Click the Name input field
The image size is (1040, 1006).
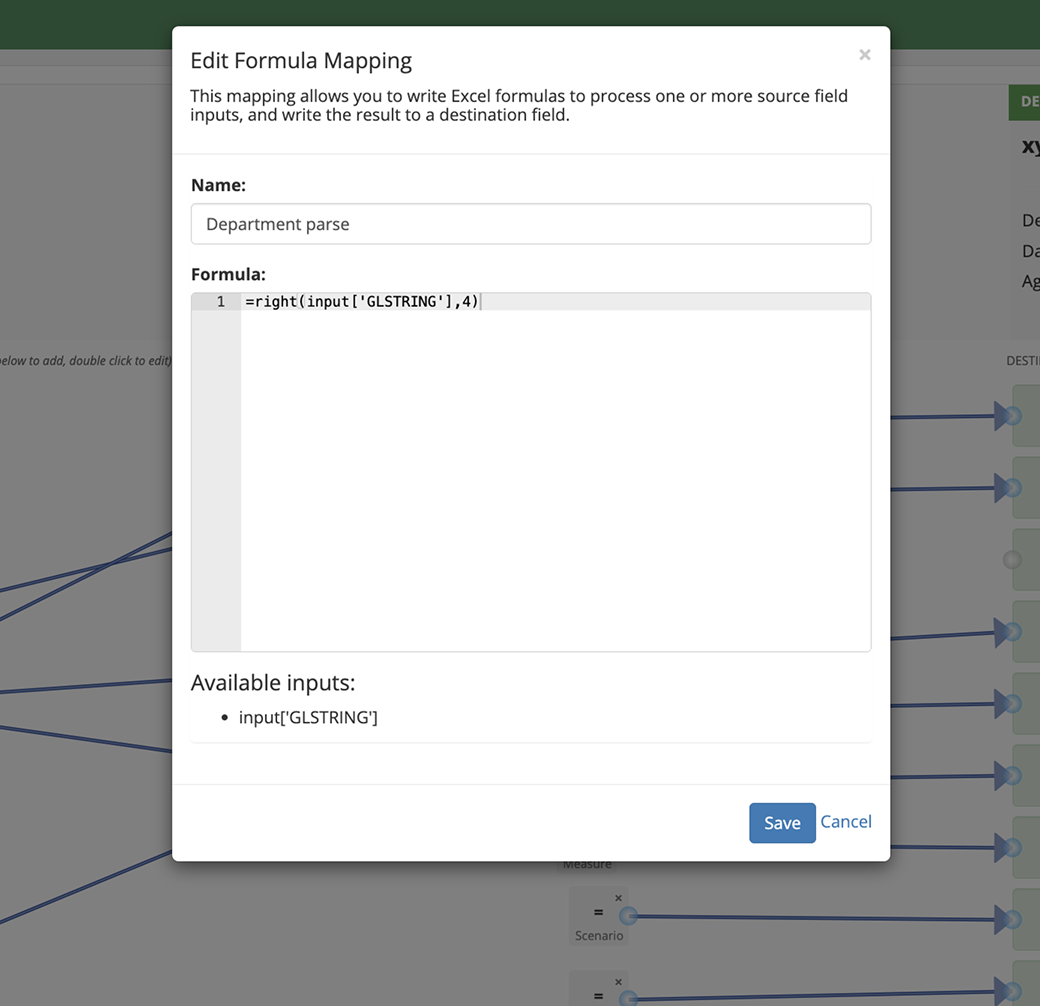[531, 224]
